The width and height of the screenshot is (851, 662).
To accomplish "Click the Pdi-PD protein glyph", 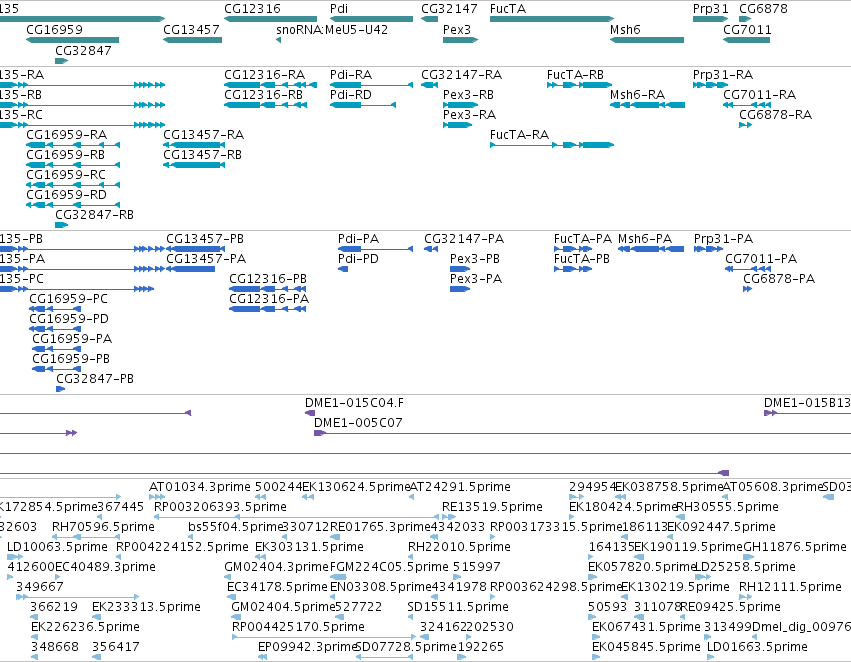I will pos(342,269).
